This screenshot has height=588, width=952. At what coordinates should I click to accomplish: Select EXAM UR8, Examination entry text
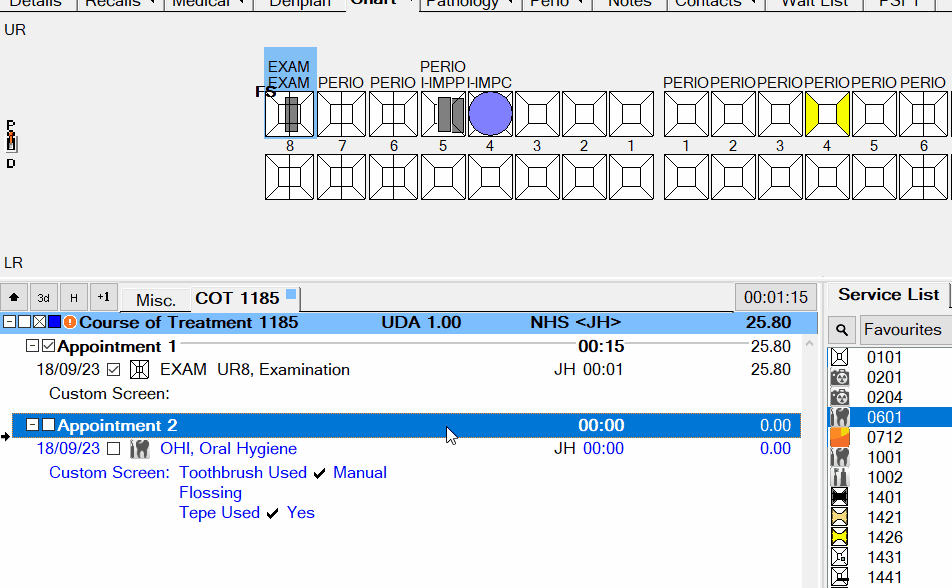click(x=255, y=370)
